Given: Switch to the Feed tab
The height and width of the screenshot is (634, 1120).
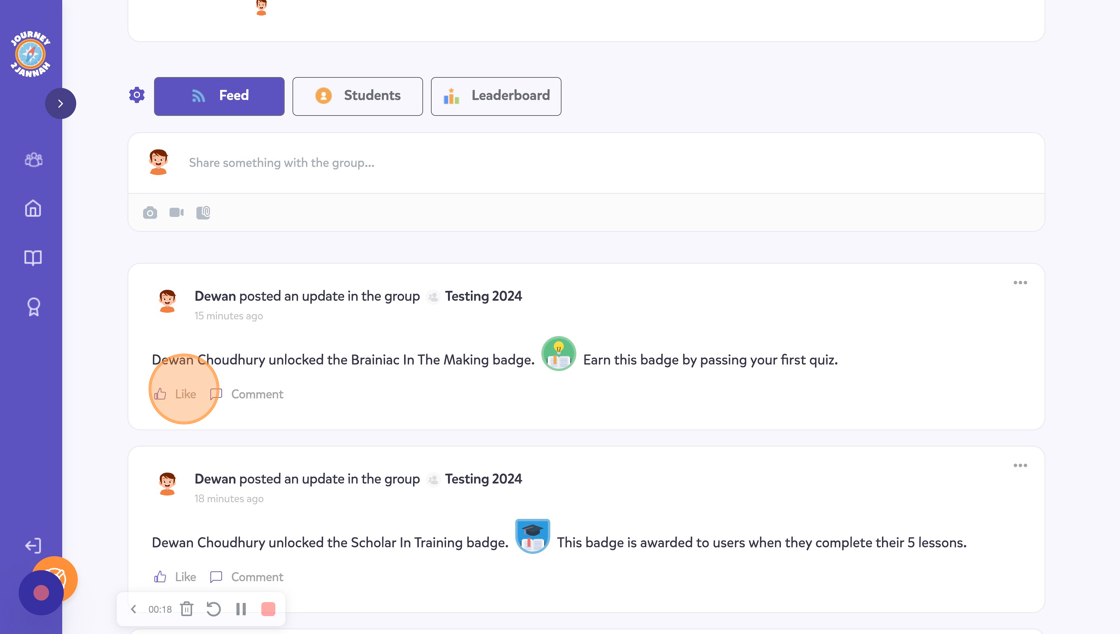Looking at the screenshot, I should click(219, 96).
